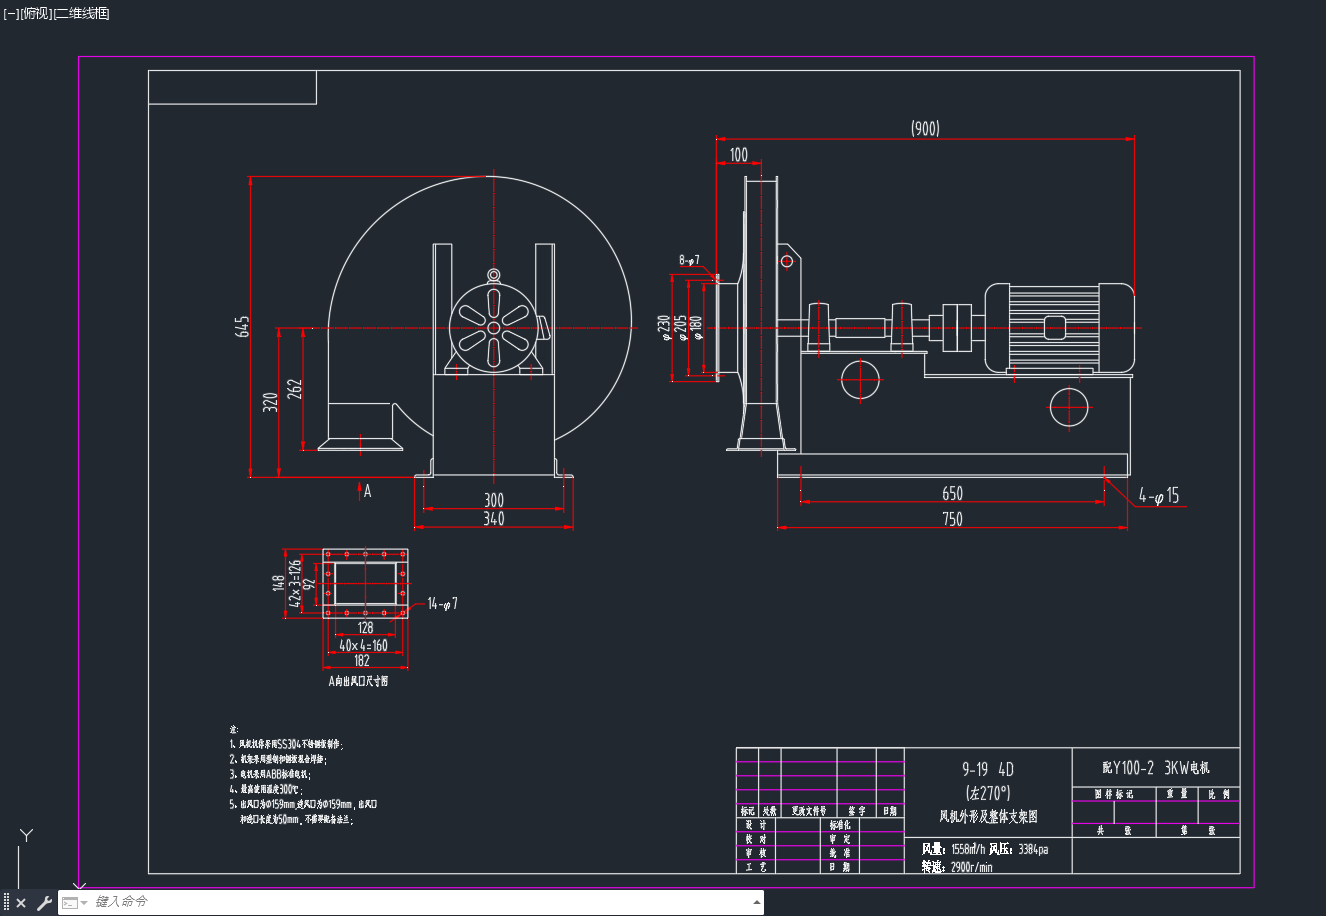
Task: Select the 300℃ temperature note line
Action: point(266,789)
